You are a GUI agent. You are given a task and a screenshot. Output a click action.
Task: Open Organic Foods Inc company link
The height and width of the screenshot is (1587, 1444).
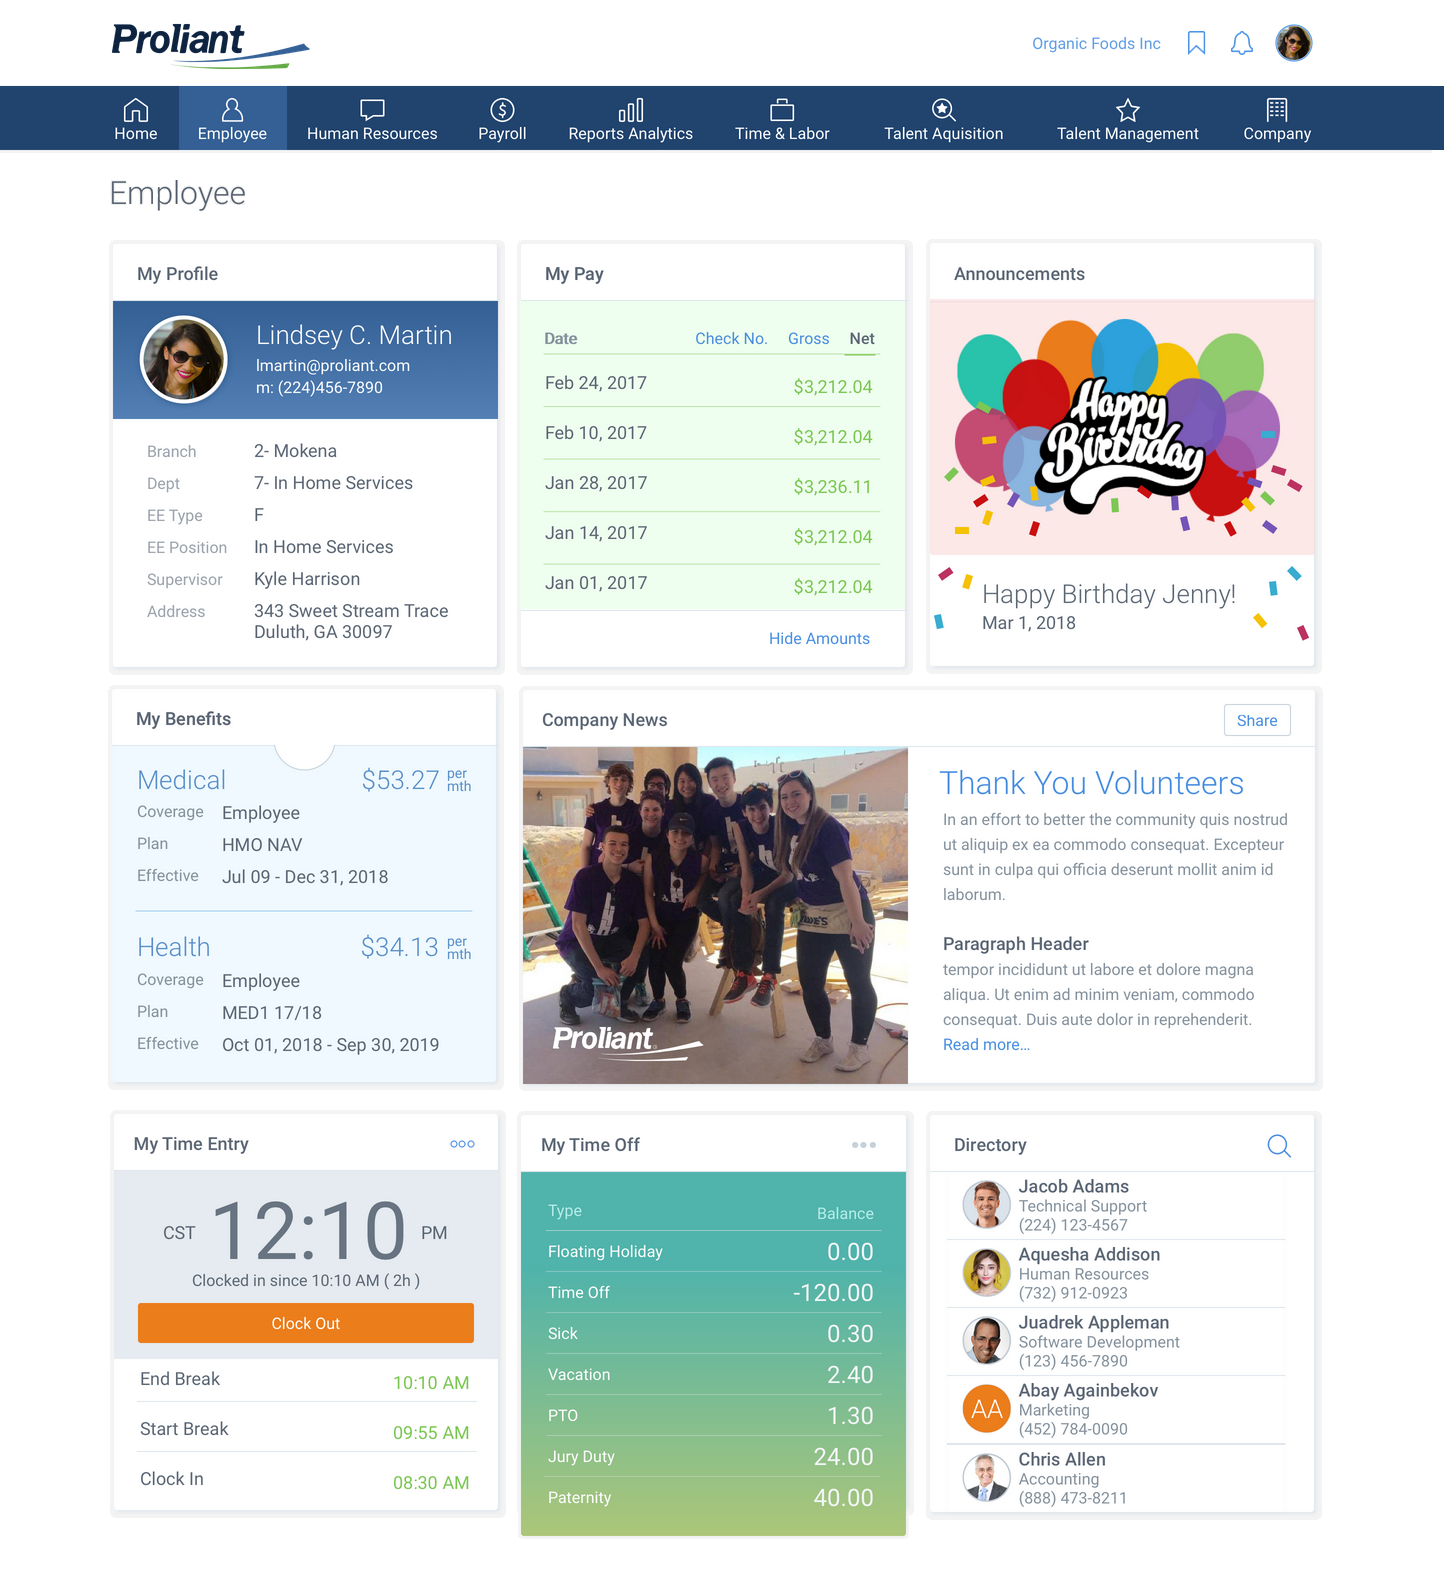click(x=1096, y=44)
